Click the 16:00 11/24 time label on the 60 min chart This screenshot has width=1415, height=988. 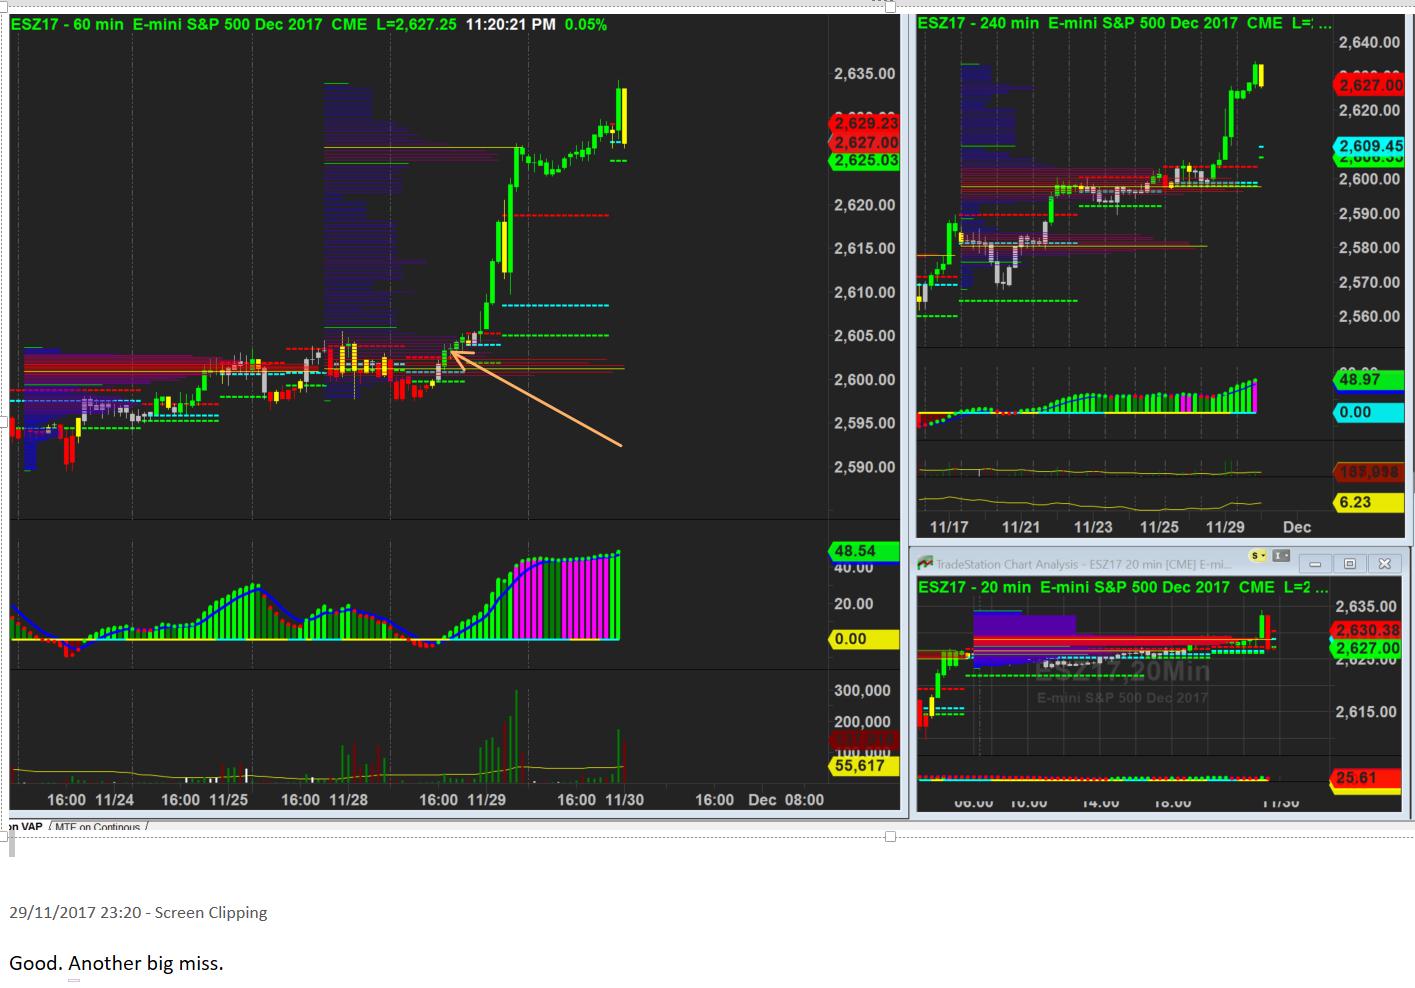90,800
